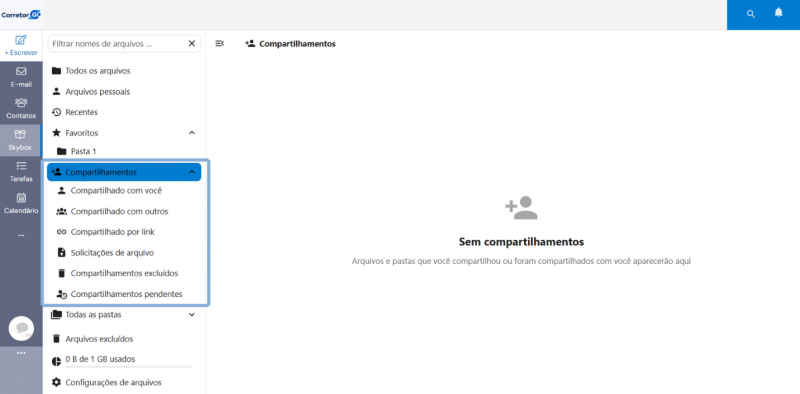Viewport: 800px width, 394px height.
Task: Open the search magnifier icon
Action: coord(751,14)
